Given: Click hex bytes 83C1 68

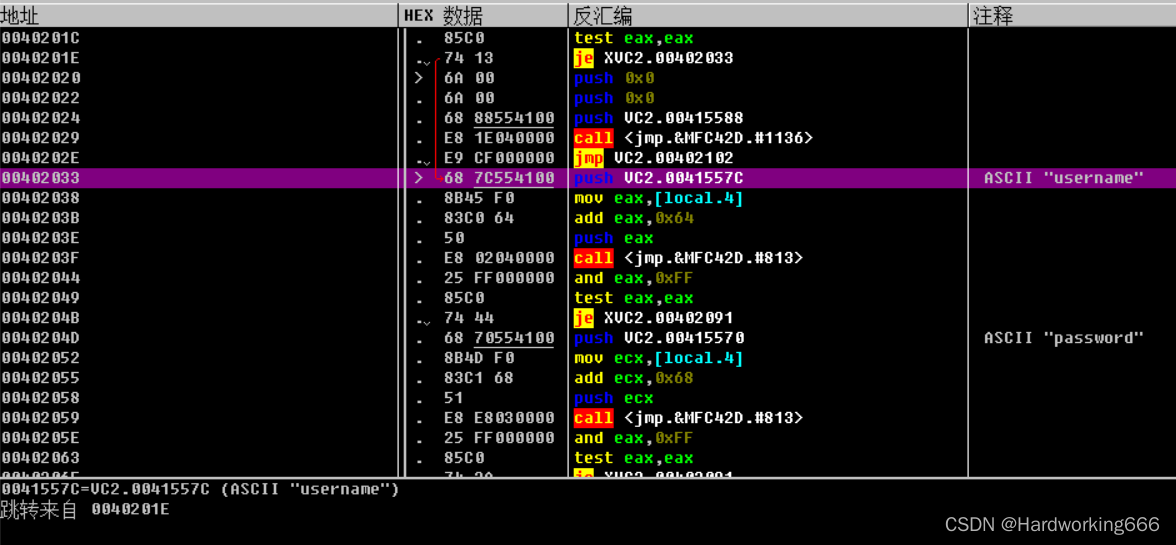Looking at the screenshot, I should 478,378.
